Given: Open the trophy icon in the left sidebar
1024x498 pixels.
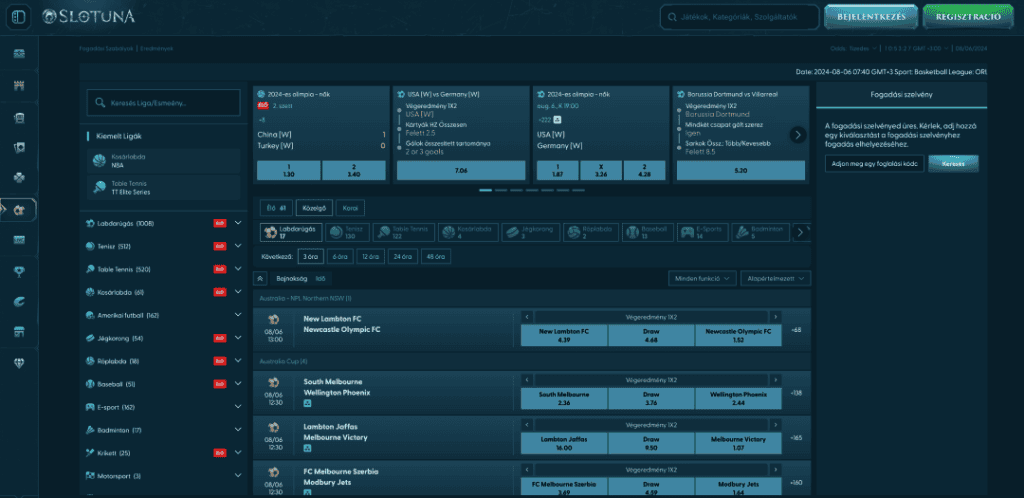Looking at the screenshot, I should 19,271.
